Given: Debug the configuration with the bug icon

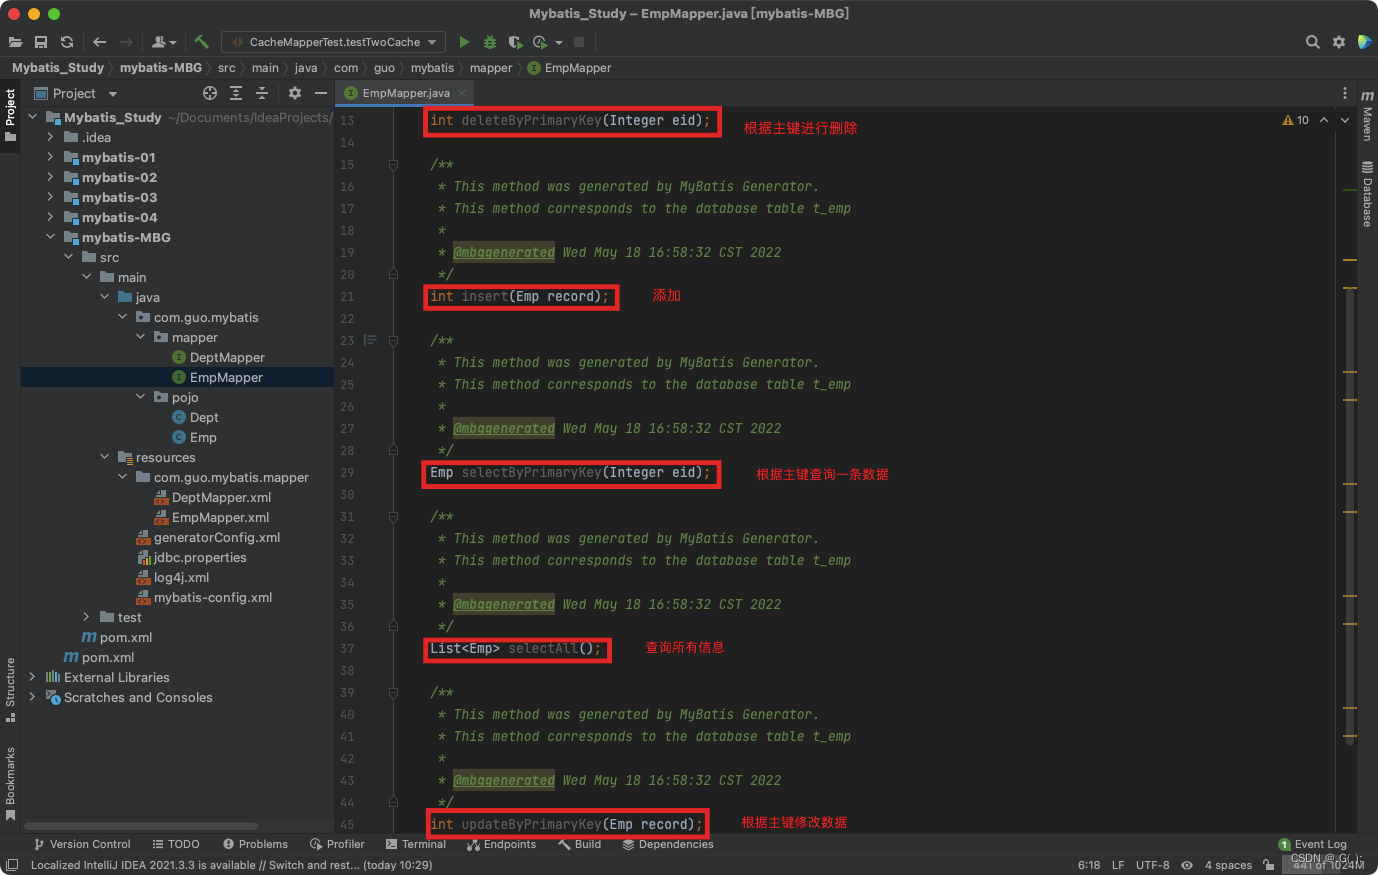Looking at the screenshot, I should [x=490, y=42].
